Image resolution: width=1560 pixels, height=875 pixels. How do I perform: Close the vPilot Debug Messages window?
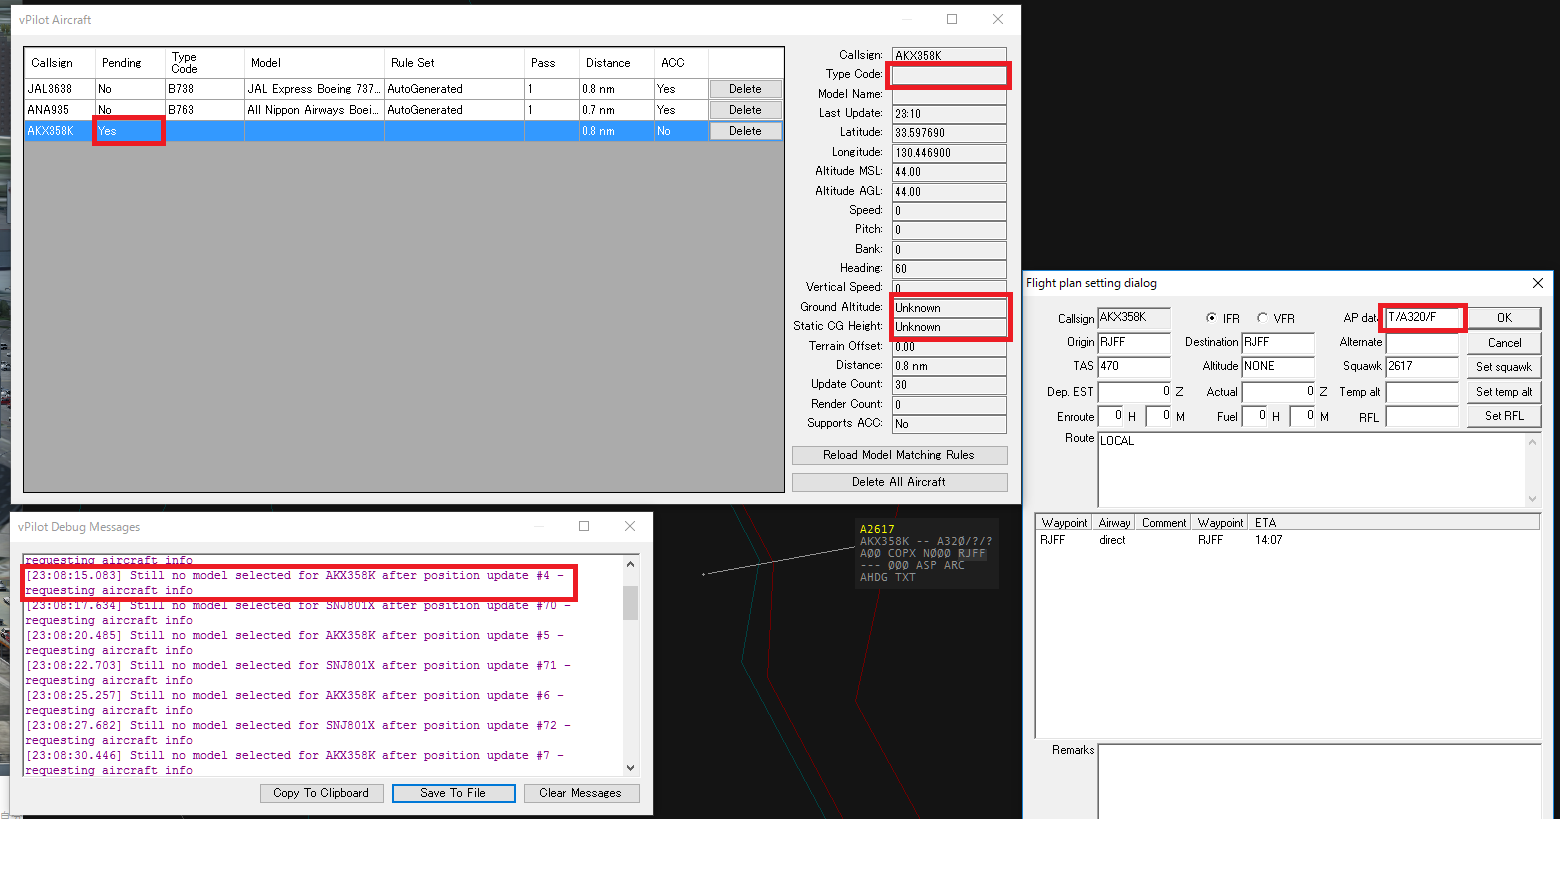click(x=630, y=526)
